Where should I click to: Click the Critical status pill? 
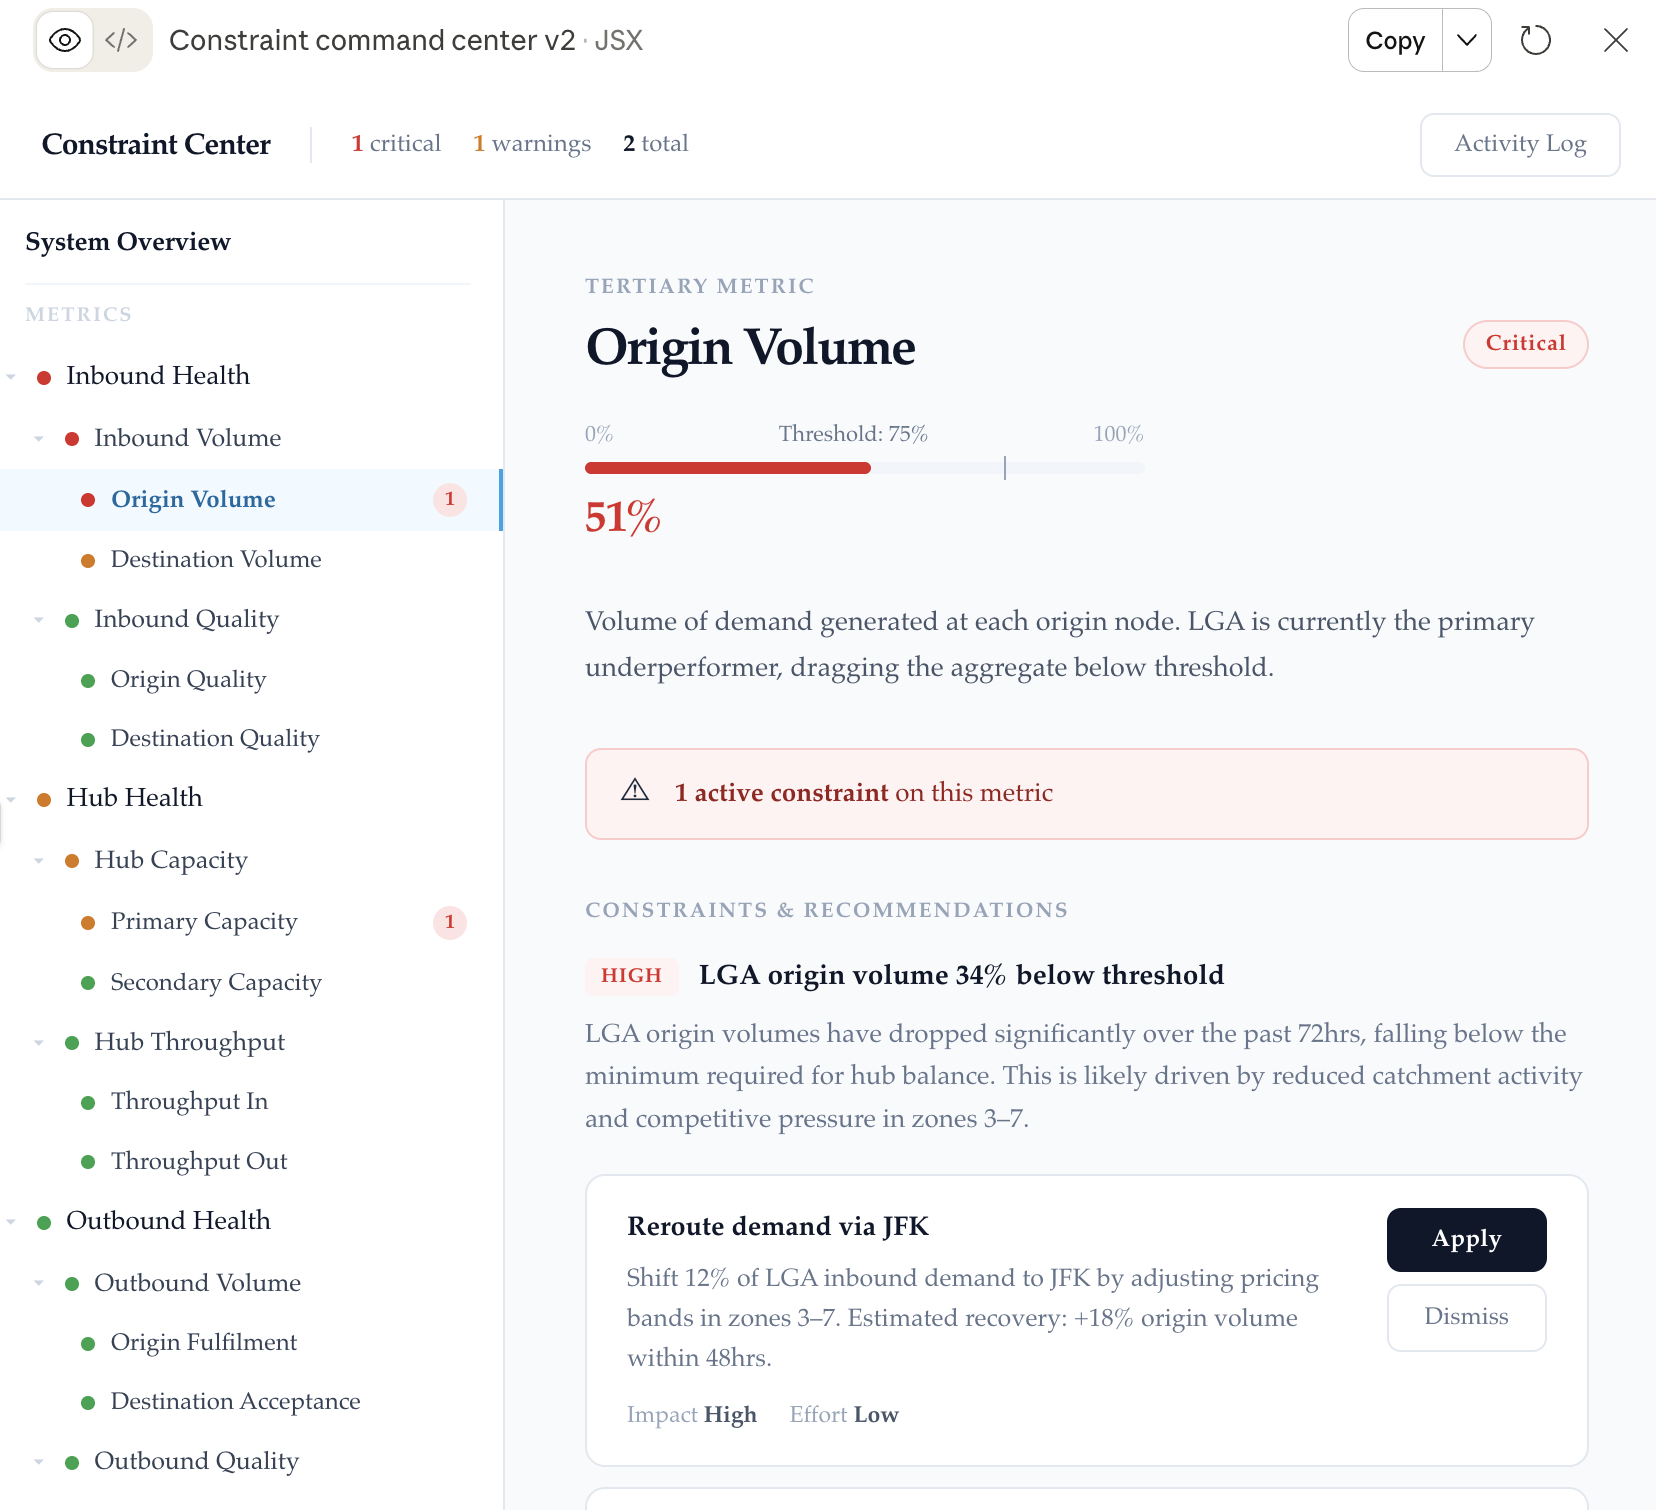point(1525,344)
